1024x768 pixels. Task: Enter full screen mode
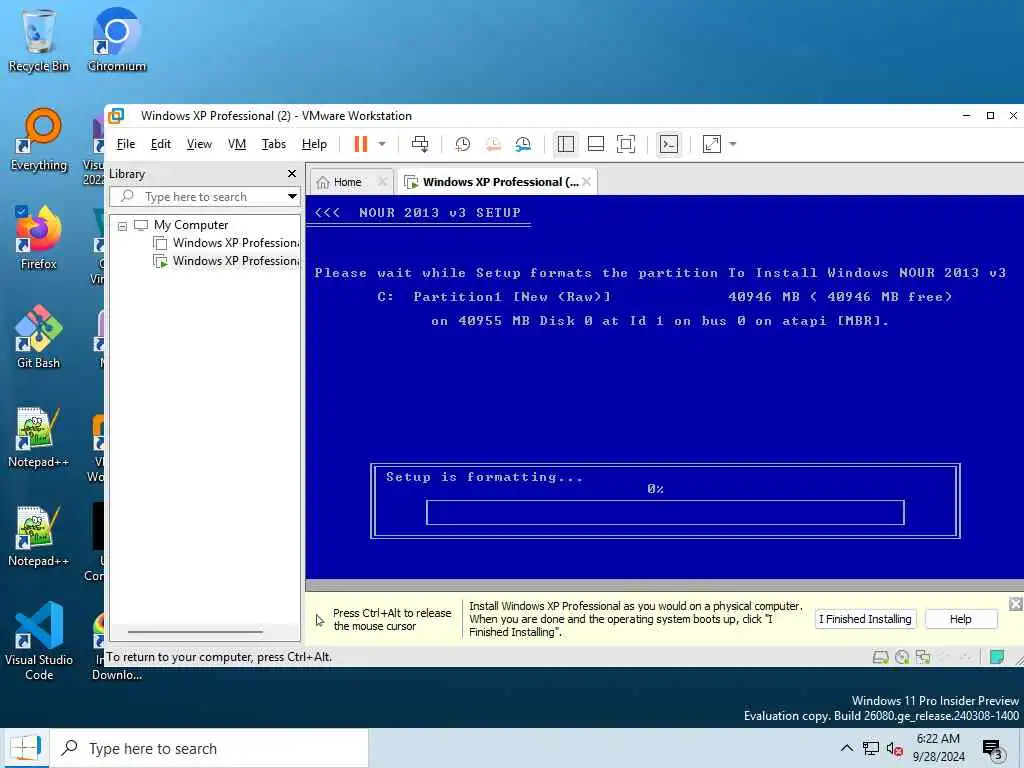626,144
